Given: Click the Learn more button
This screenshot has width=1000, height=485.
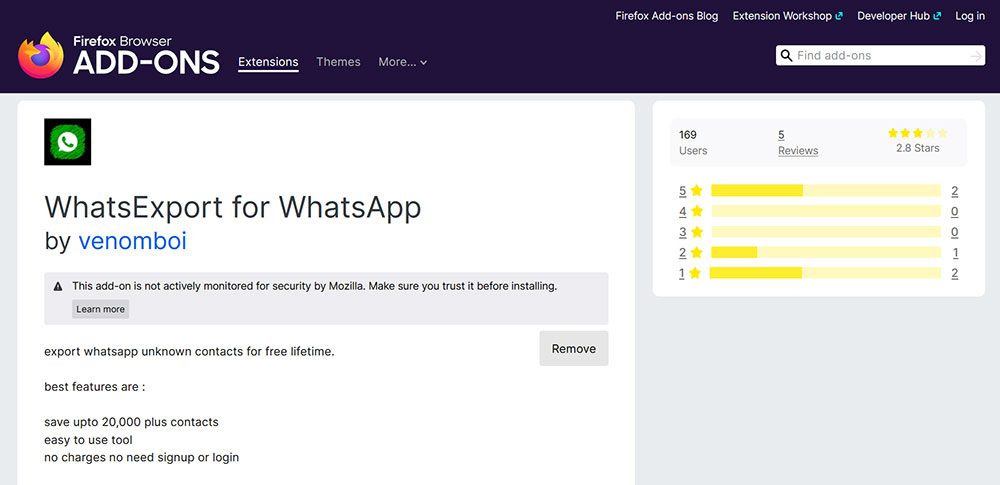Looking at the screenshot, I should click(x=101, y=310).
